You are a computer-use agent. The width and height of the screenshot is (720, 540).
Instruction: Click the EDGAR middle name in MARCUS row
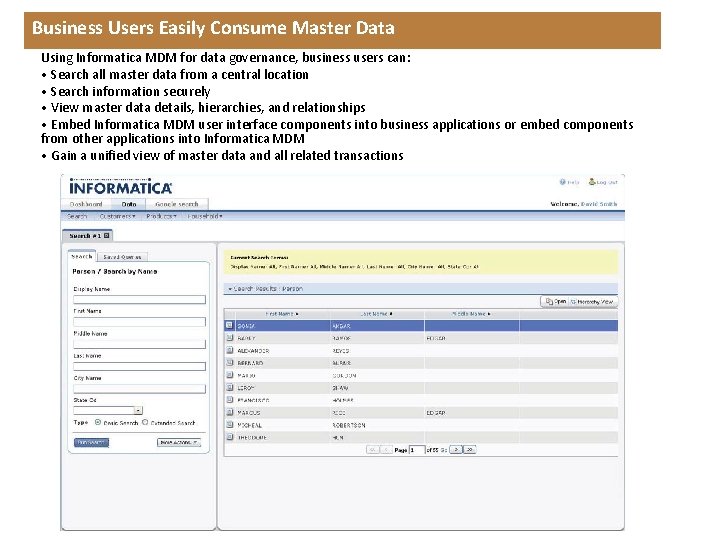point(435,413)
